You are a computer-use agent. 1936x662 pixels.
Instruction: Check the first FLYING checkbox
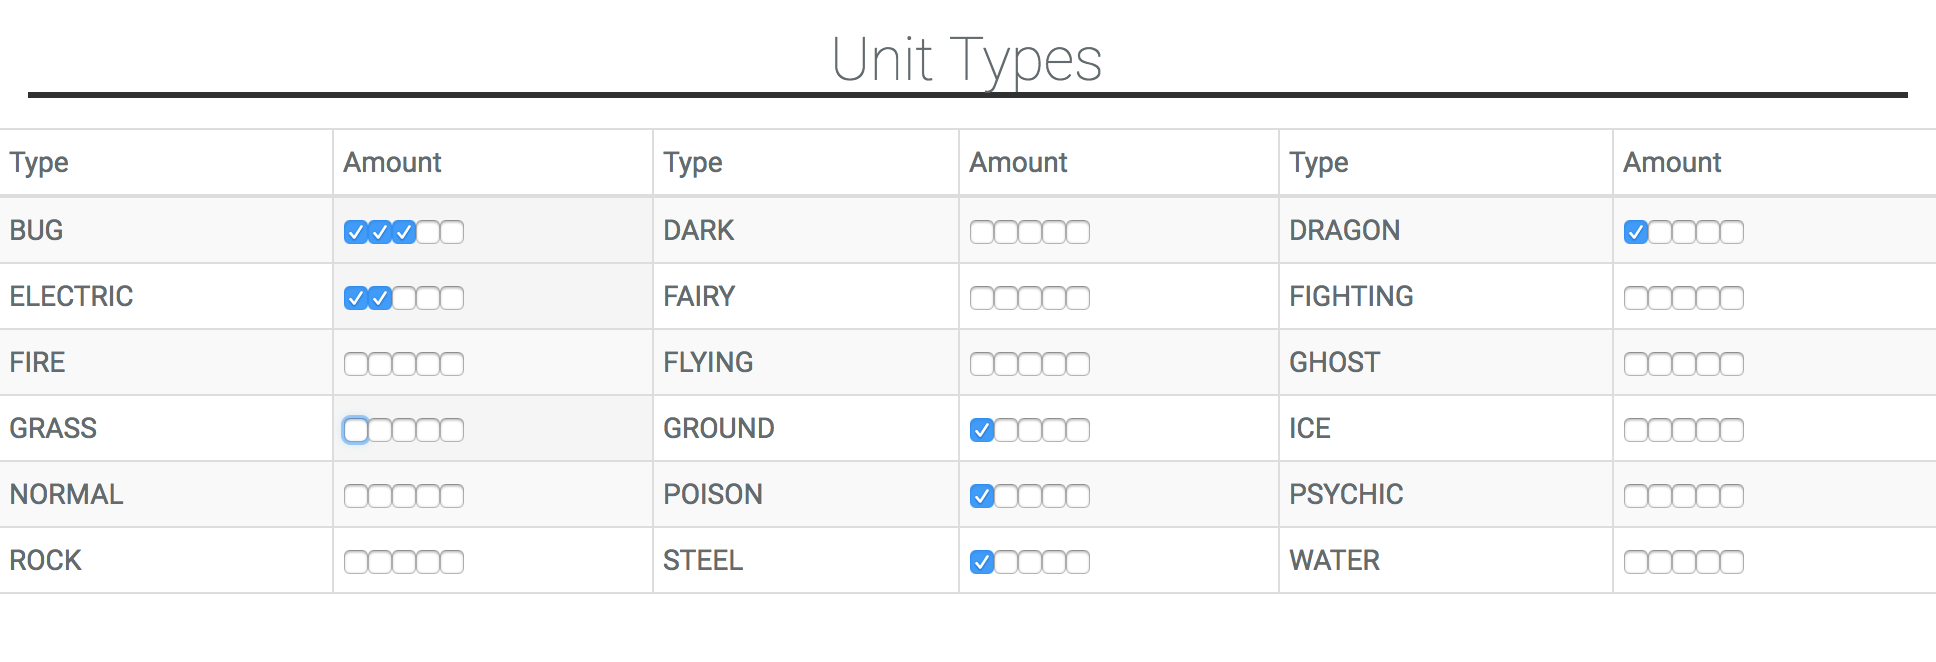(982, 364)
